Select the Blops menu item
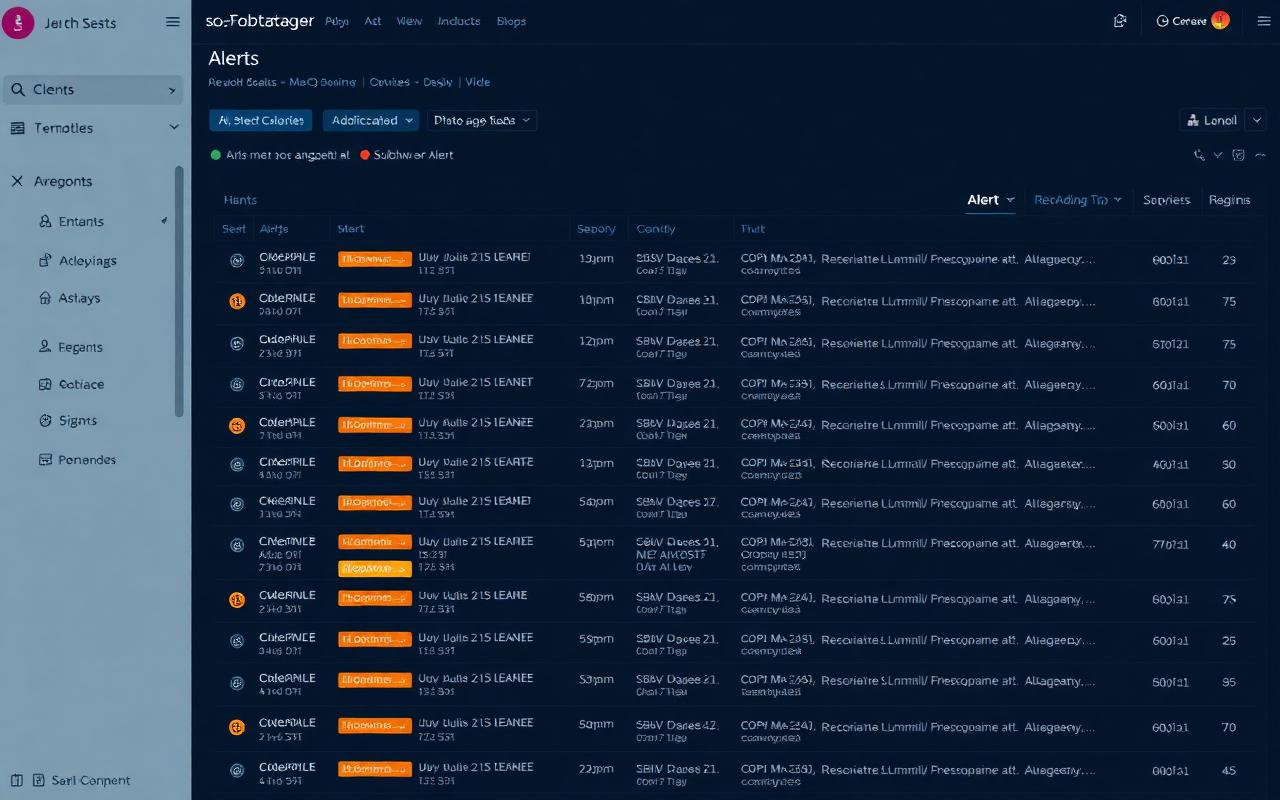Image resolution: width=1280 pixels, height=800 pixels. click(511, 21)
